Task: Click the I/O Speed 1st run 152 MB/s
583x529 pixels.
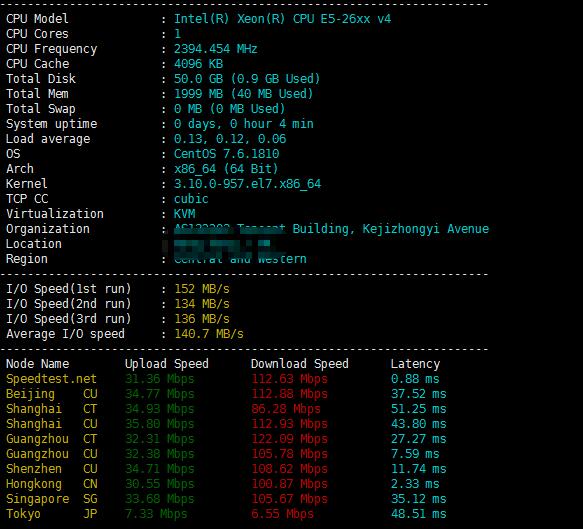Action: pos(202,288)
